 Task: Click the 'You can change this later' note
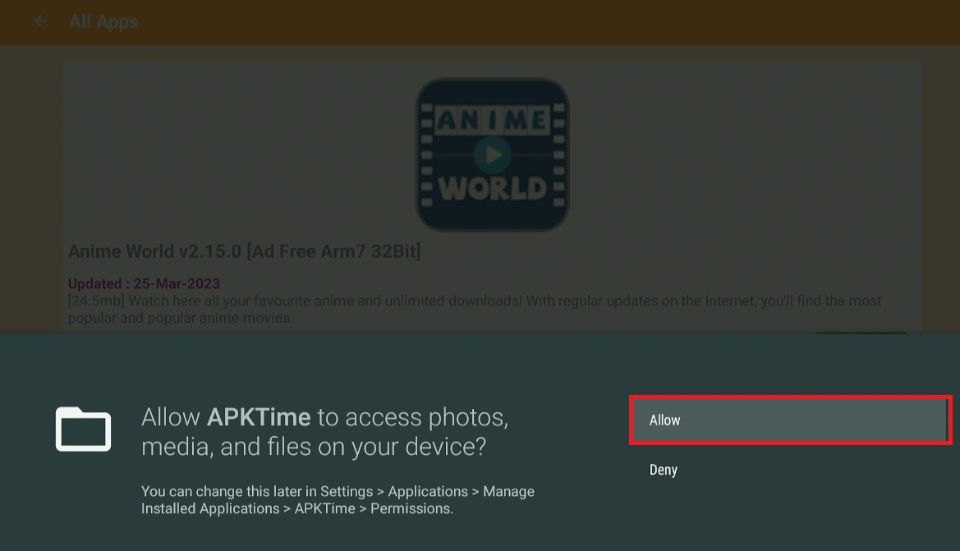pyautogui.click(x=337, y=500)
